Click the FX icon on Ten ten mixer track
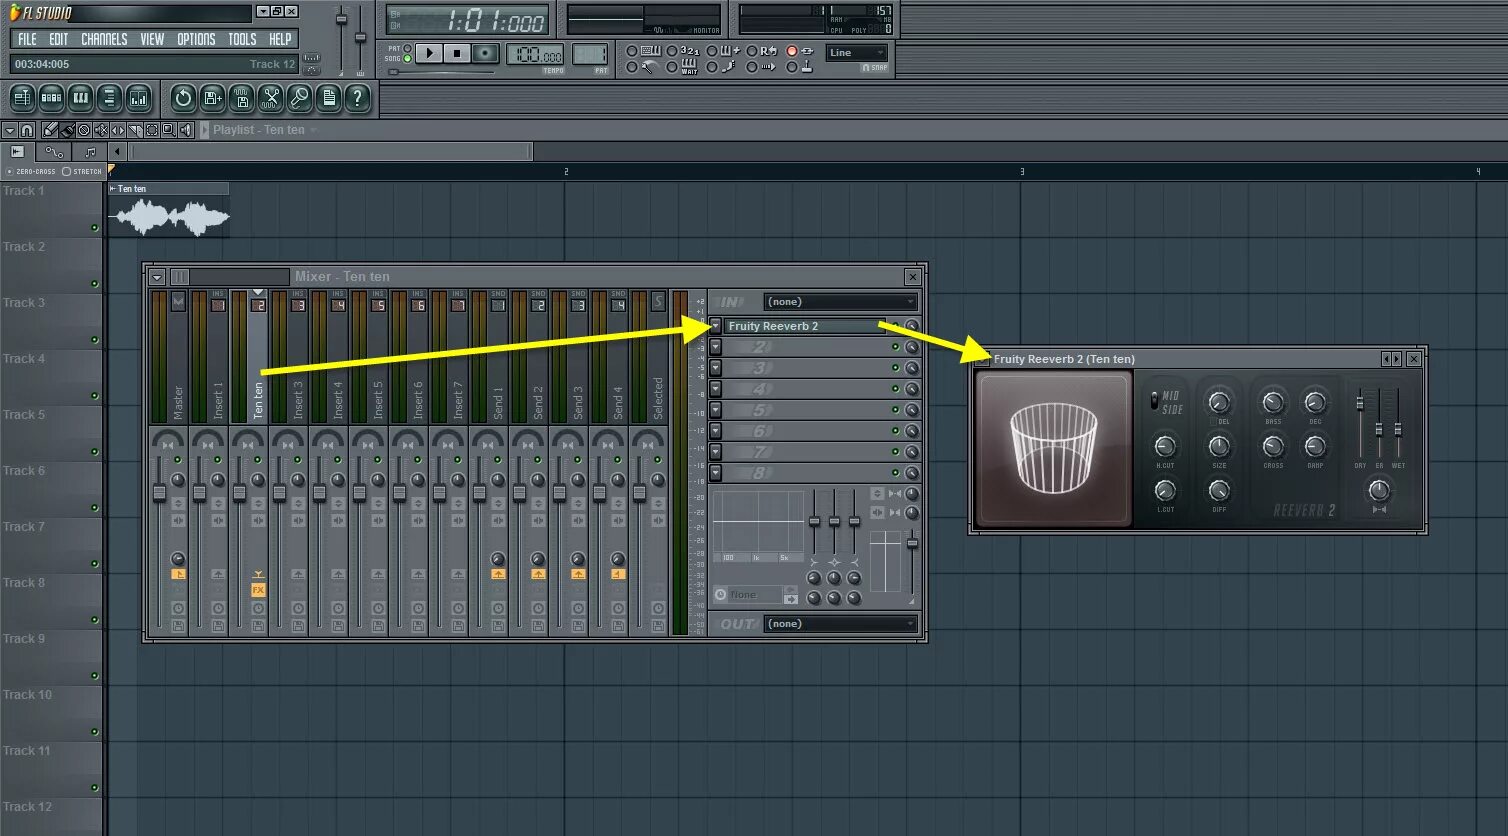Viewport: 1508px width, 836px height. 258,590
